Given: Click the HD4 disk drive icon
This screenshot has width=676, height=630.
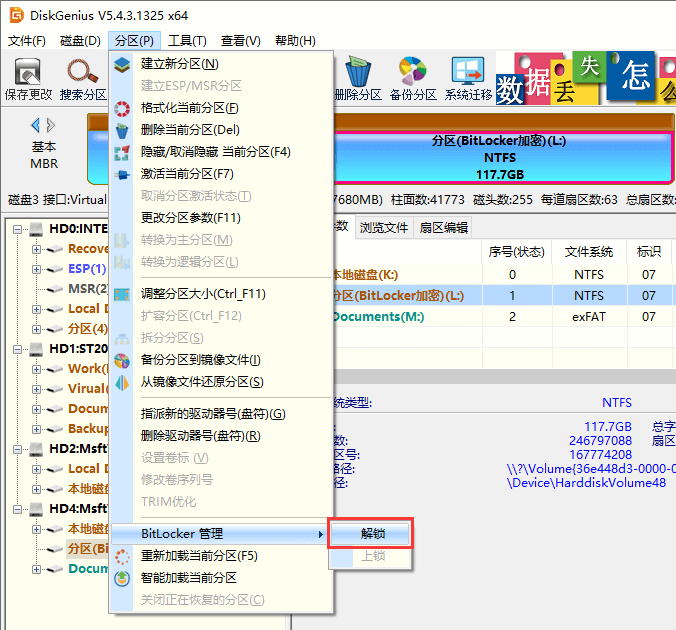Looking at the screenshot, I should click(37, 509).
